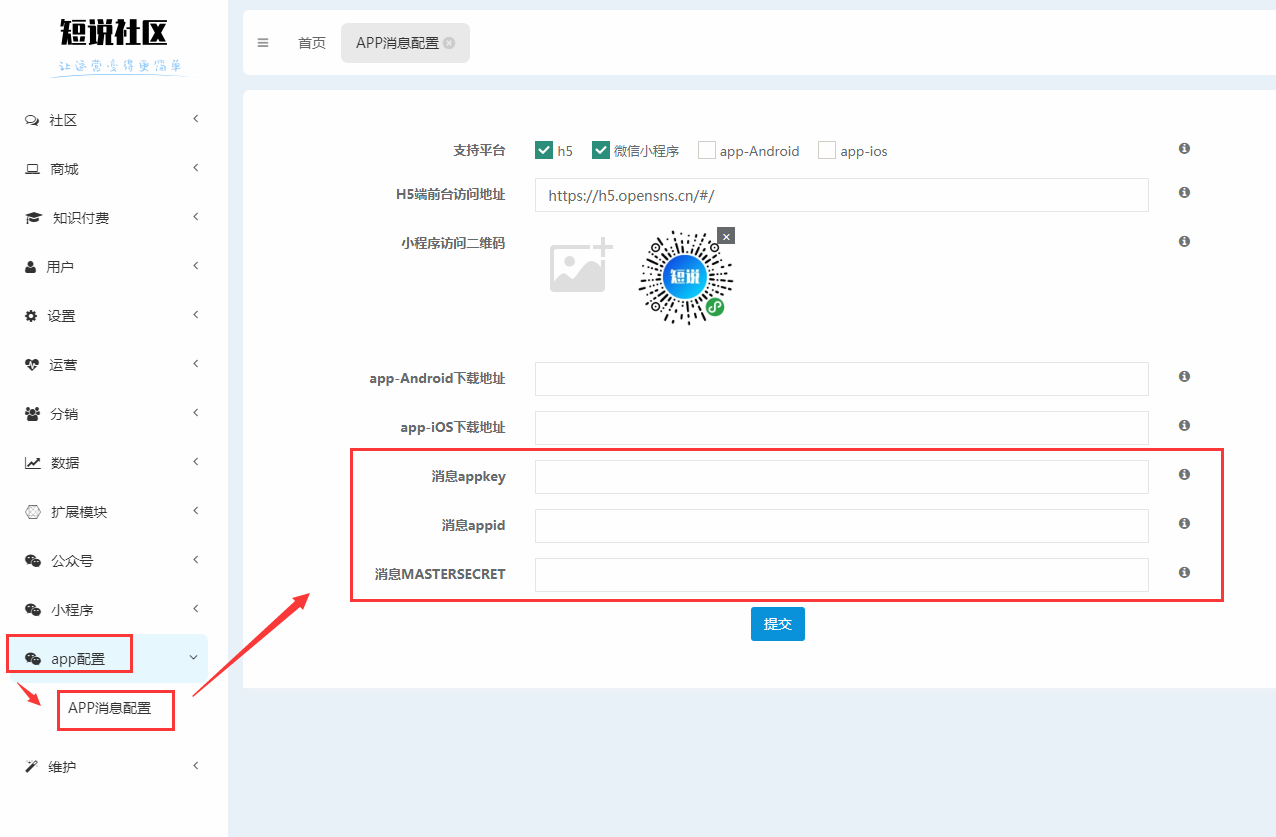Click the image upload placeholder icon

(x=580, y=265)
